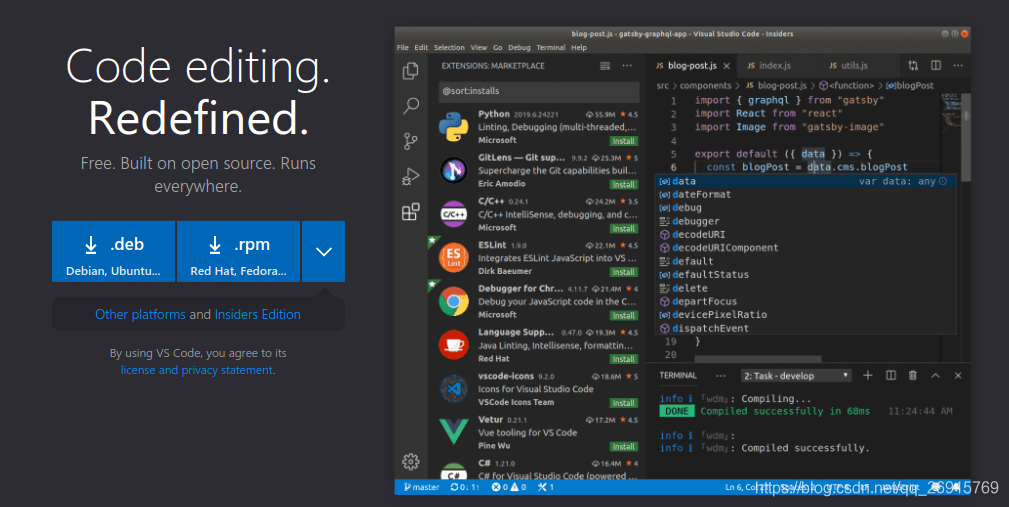Kill terminal with trash icon

click(912, 376)
